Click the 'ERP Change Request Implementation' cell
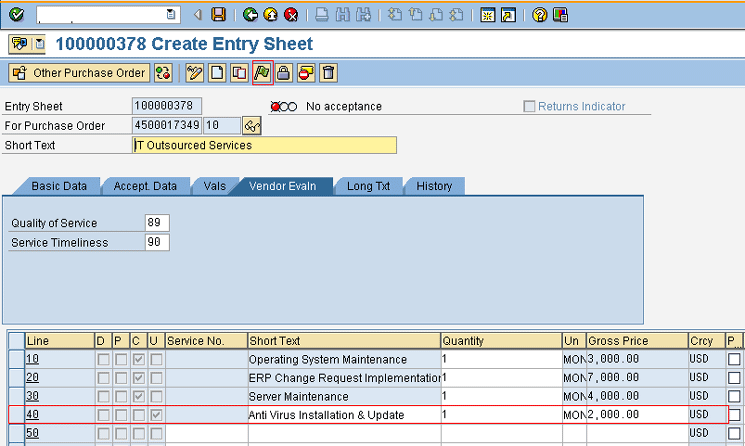This screenshot has width=745, height=446. 344,378
